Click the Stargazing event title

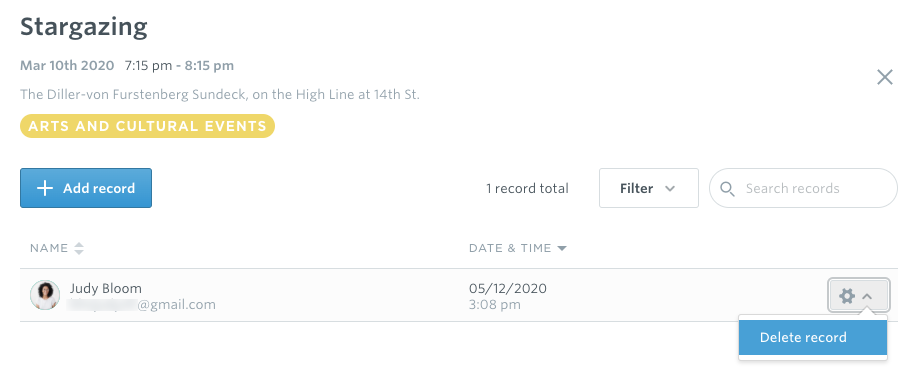pyautogui.click(x=83, y=27)
